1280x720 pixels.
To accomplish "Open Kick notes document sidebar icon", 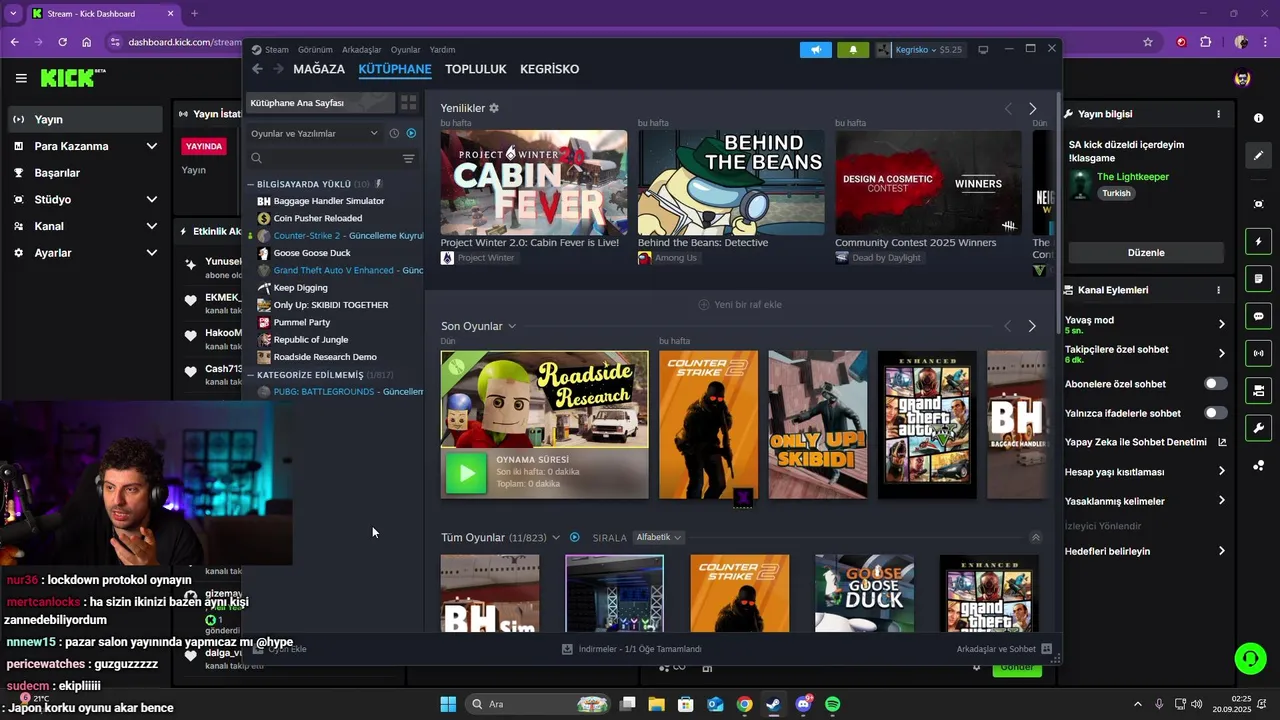I will [x=1258, y=278].
